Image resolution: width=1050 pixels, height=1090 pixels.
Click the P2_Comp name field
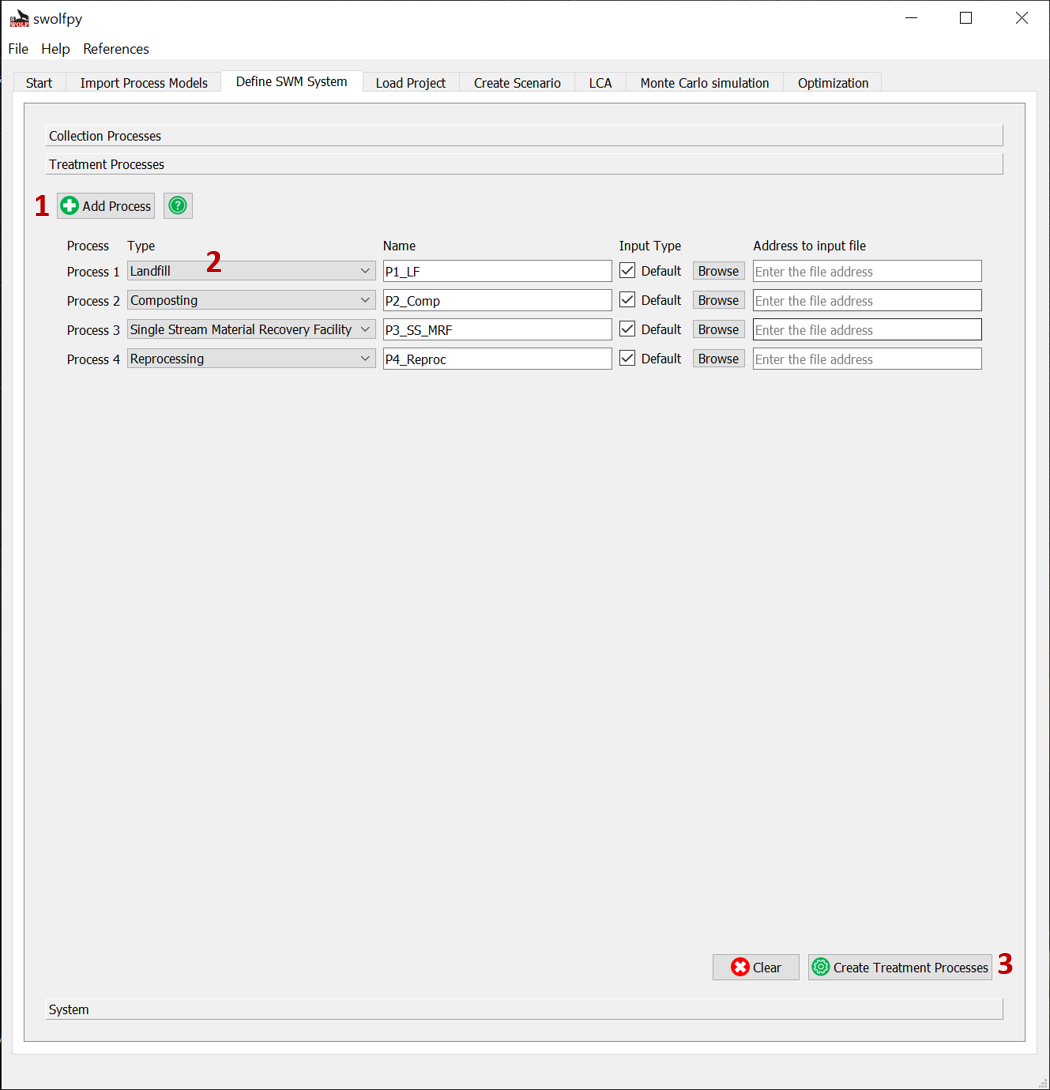tap(497, 300)
